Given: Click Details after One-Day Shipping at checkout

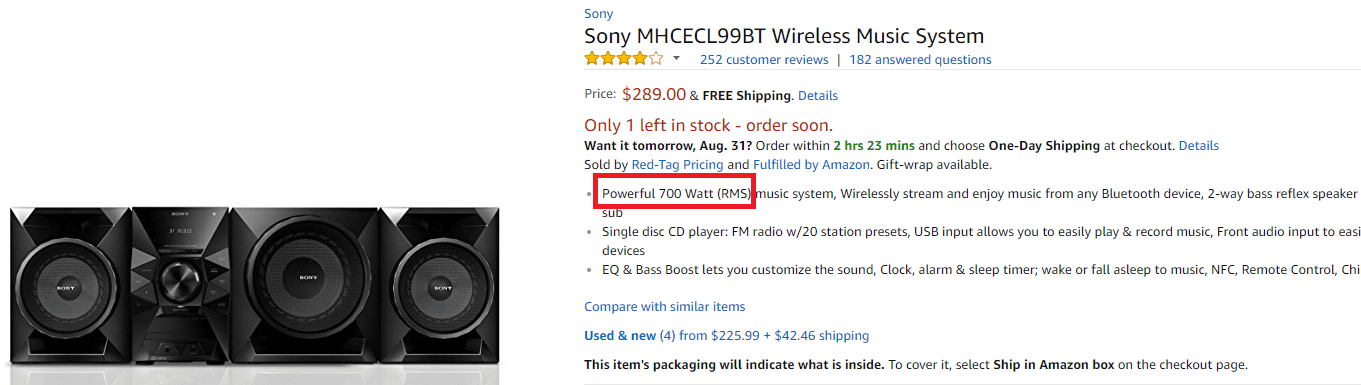Looking at the screenshot, I should (x=1199, y=146).
